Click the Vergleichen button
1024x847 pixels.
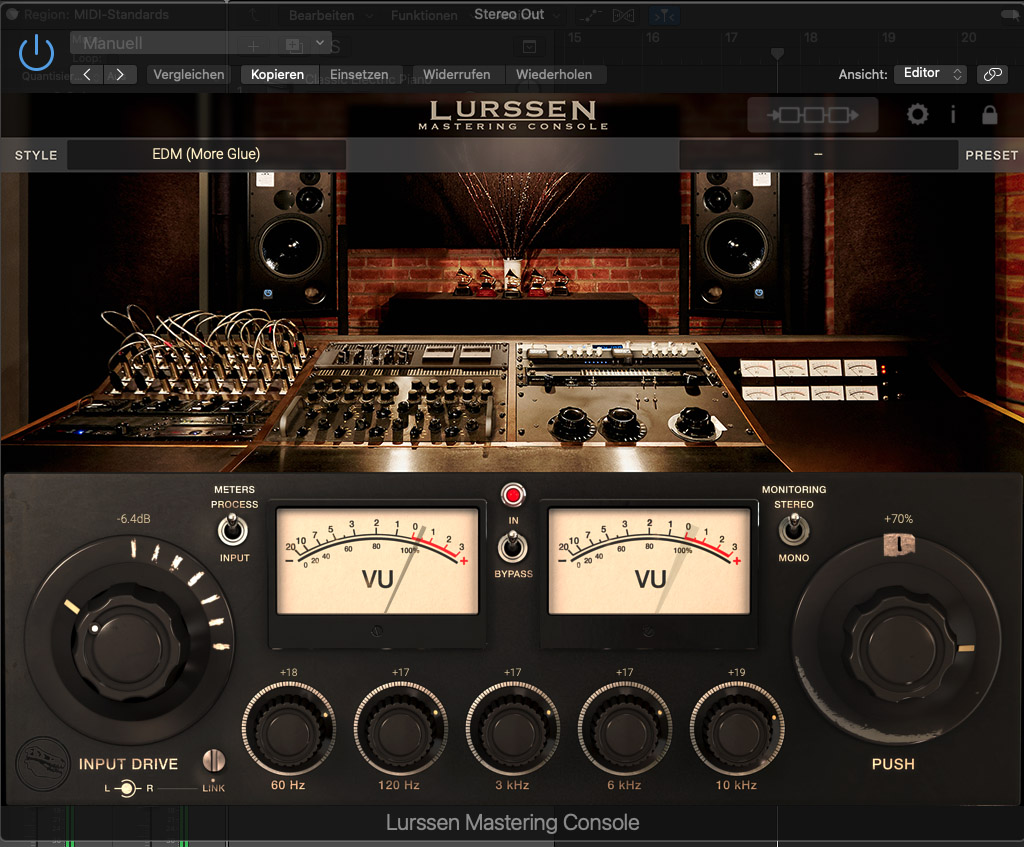[x=188, y=74]
